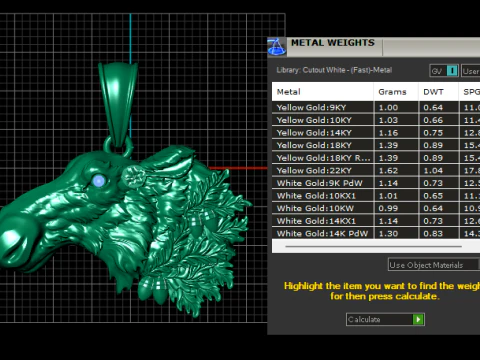Click the green Calculate arrow icon

pos(418,319)
